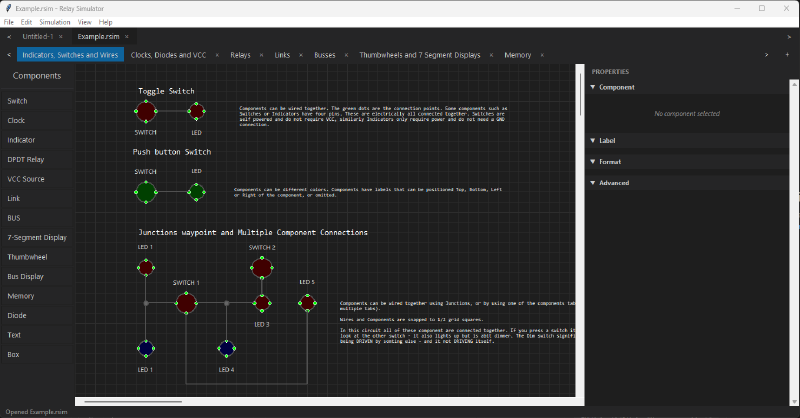Switch to the Relays page tab
This screenshot has width=800, height=418.
tap(240, 55)
